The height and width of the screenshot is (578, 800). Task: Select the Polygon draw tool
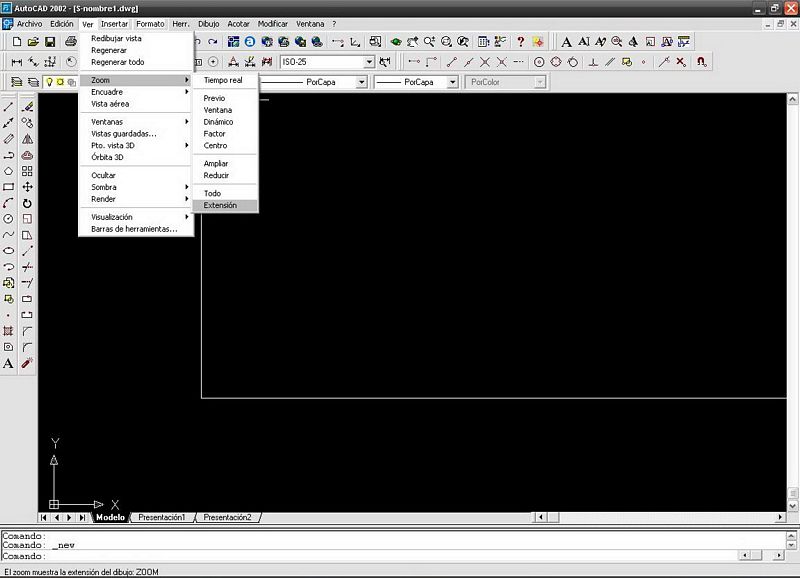click(8, 171)
